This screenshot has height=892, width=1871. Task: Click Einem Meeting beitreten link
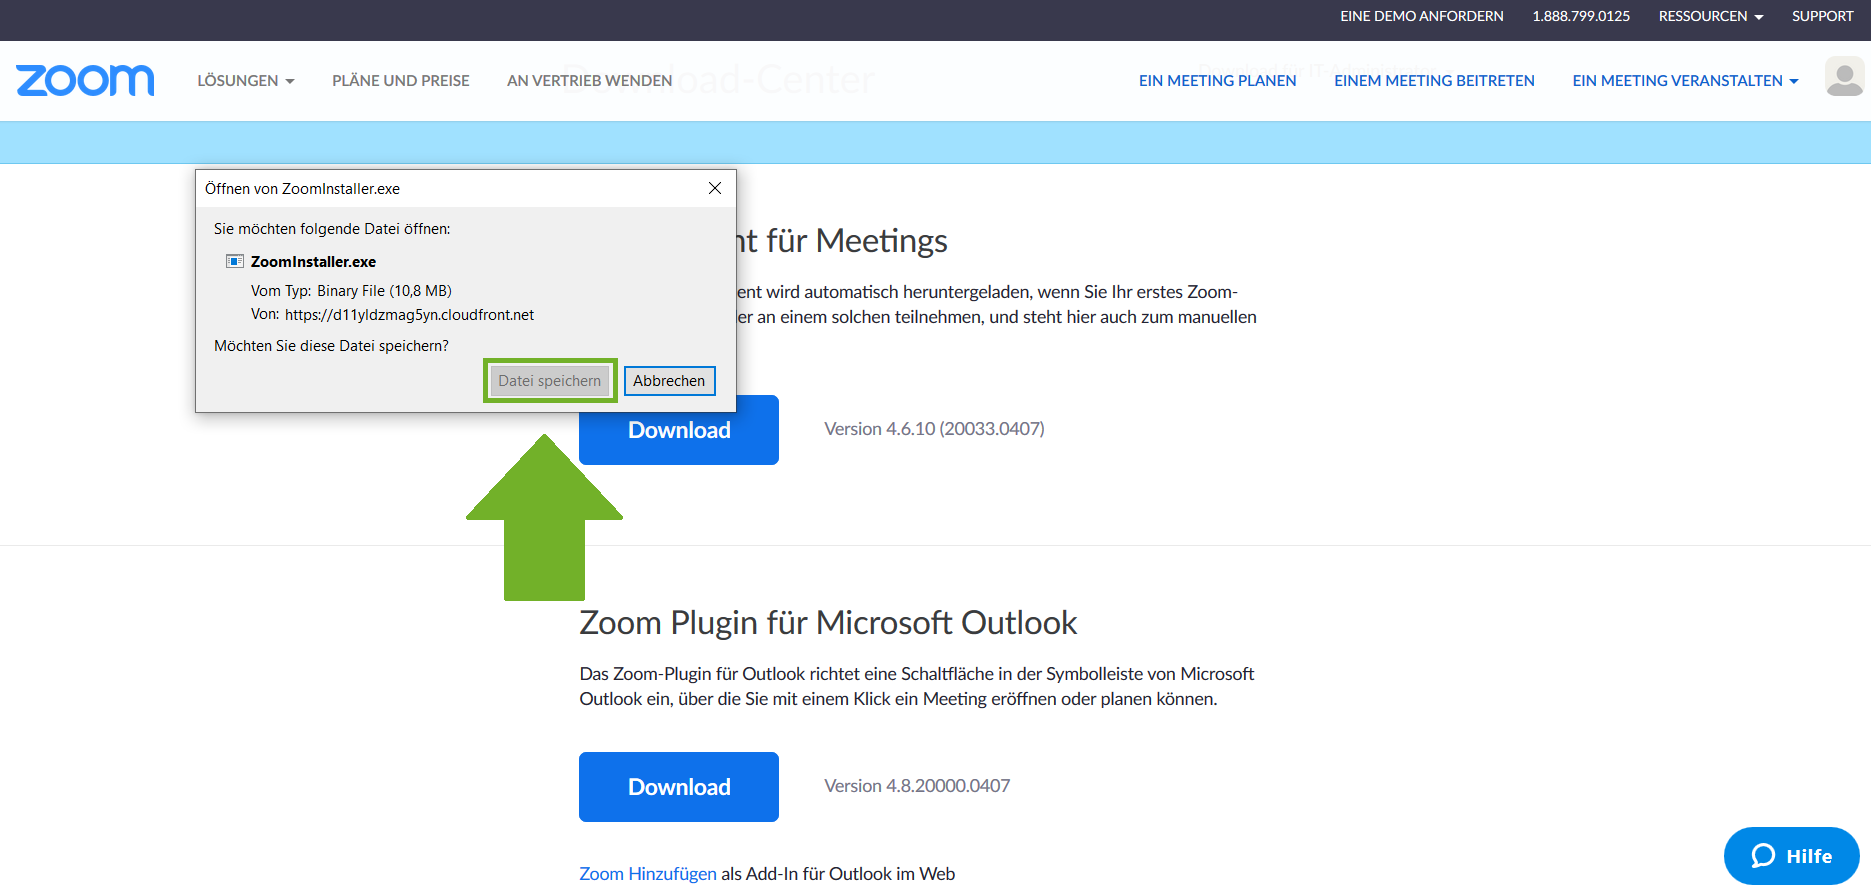click(1434, 81)
